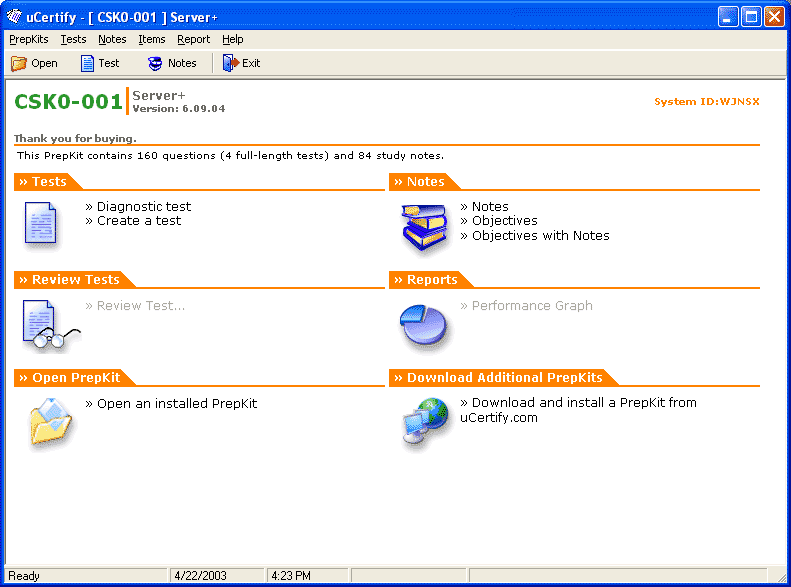Viewport: 791px width, 587px height.
Task: Click the document with glasses Review icon
Action: (x=50, y=325)
